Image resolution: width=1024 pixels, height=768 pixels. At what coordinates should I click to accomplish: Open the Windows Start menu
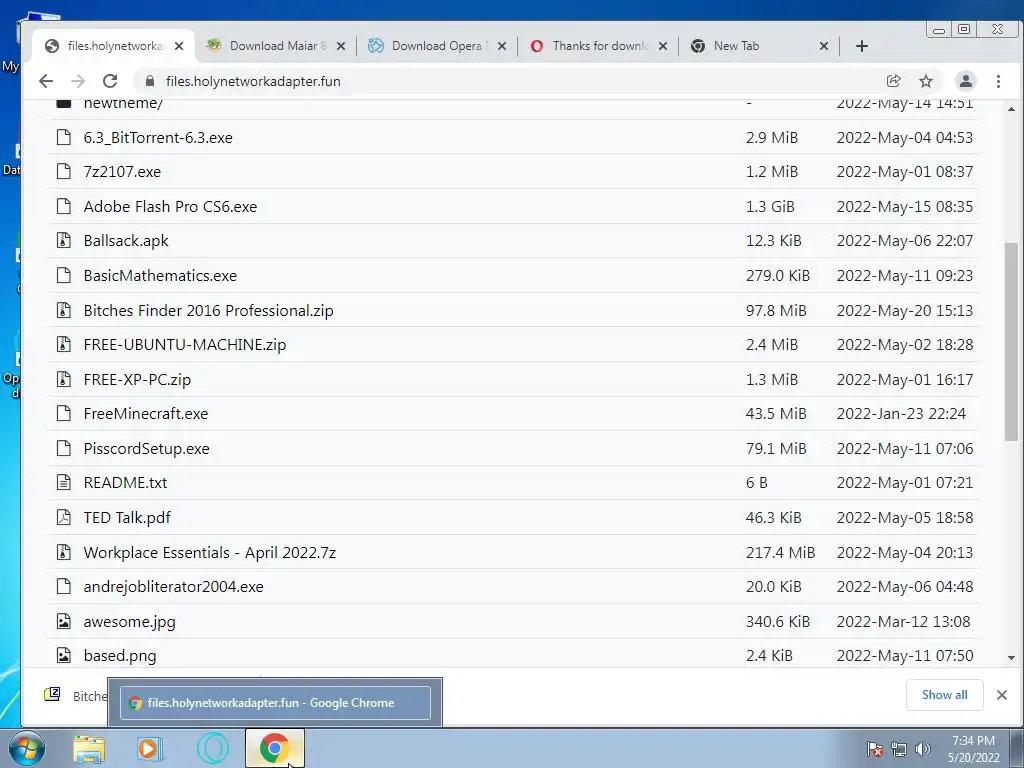(x=26, y=748)
